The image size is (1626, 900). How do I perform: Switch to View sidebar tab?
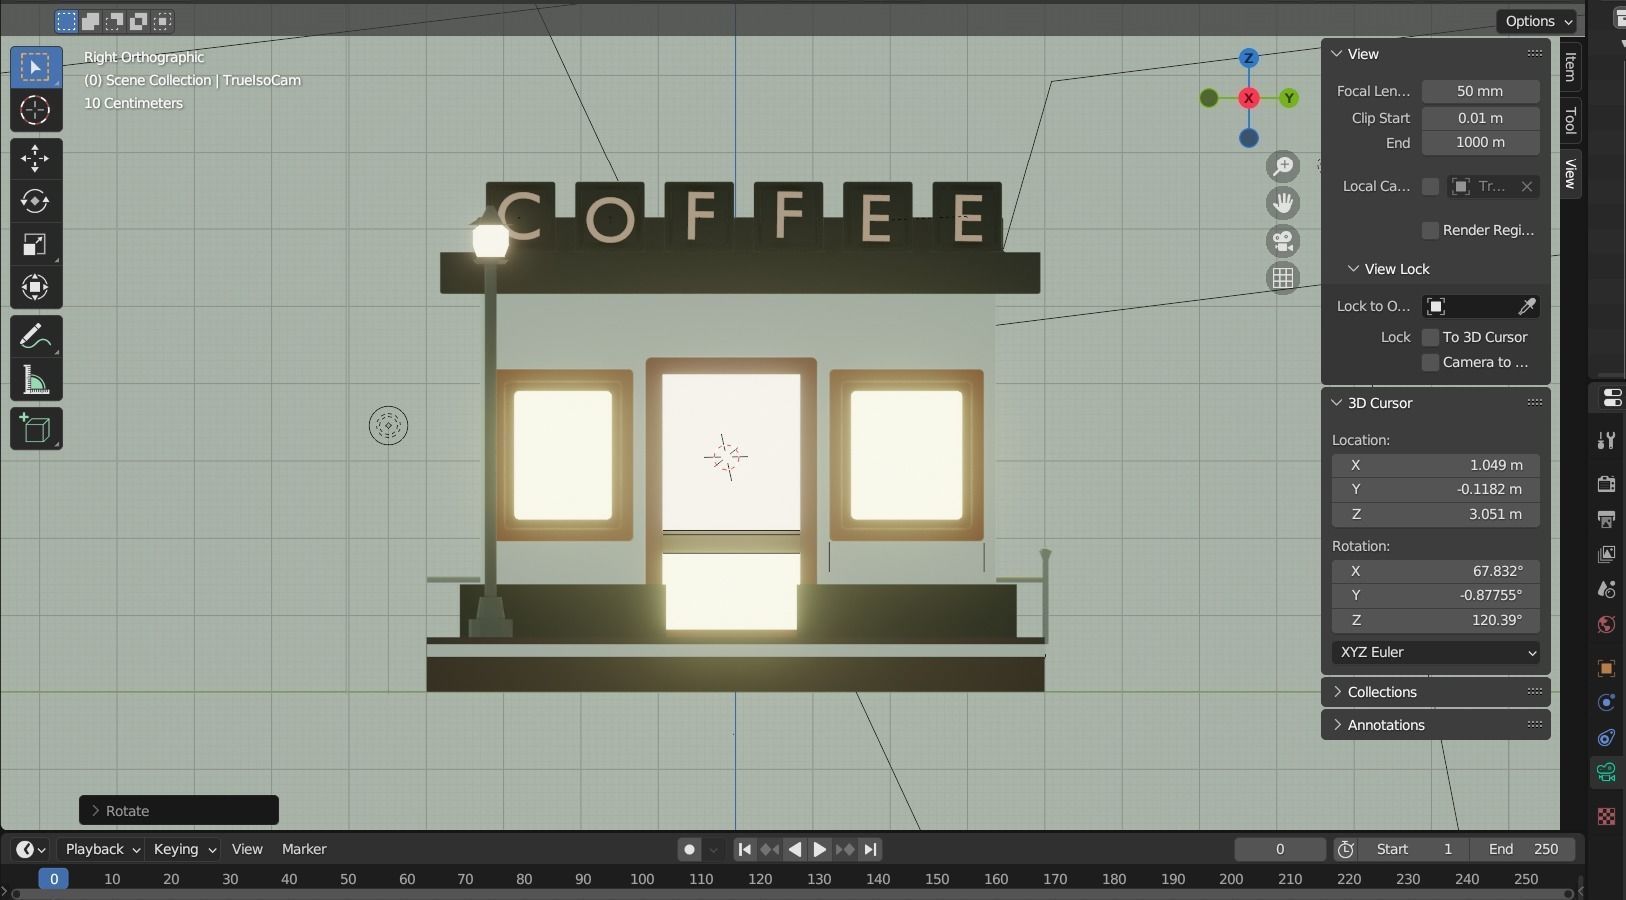coord(1570,174)
